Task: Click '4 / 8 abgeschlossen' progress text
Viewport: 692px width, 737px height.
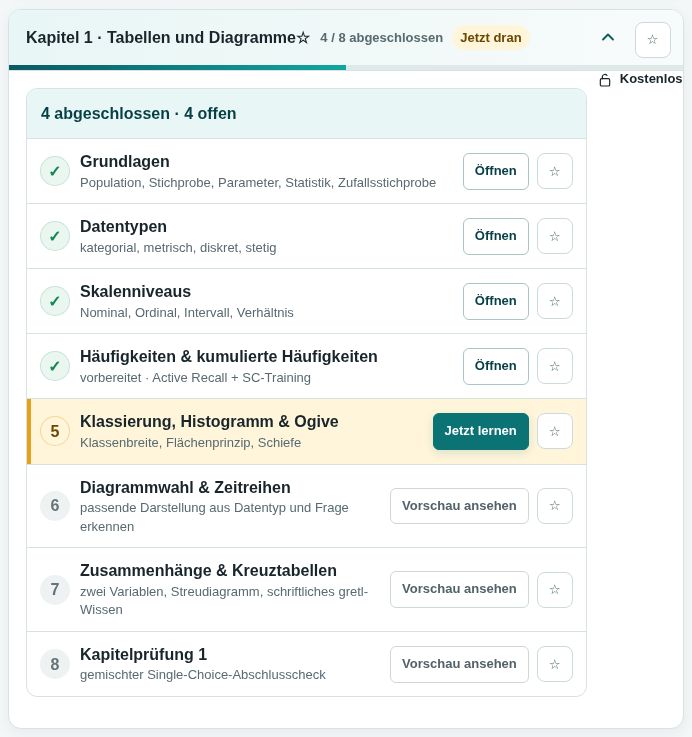Action: click(381, 38)
